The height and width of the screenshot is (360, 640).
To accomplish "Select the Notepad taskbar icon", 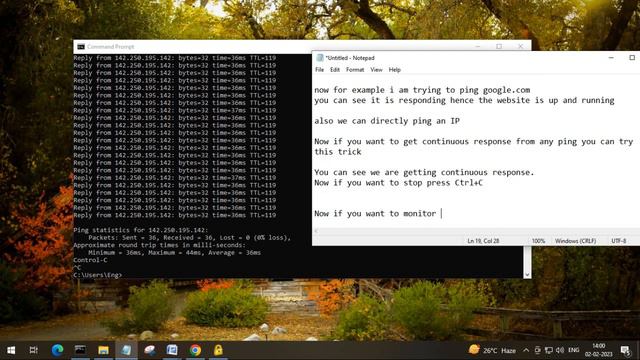I will click(126, 350).
